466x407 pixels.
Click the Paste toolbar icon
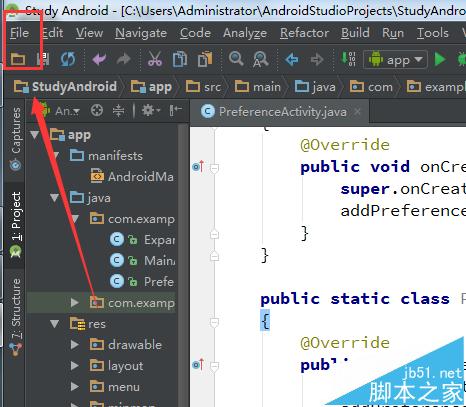pos(205,59)
